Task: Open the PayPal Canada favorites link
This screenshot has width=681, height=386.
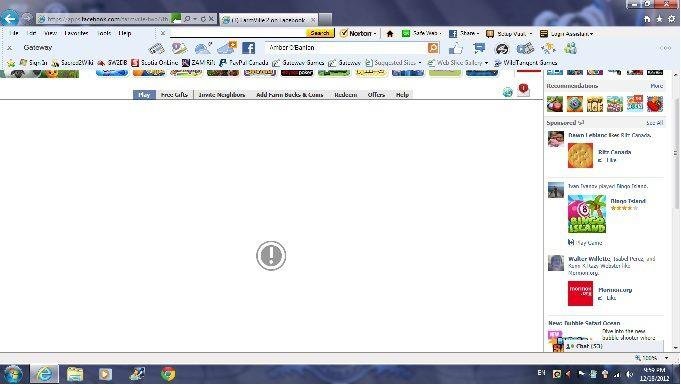Action: click(244, 63)
